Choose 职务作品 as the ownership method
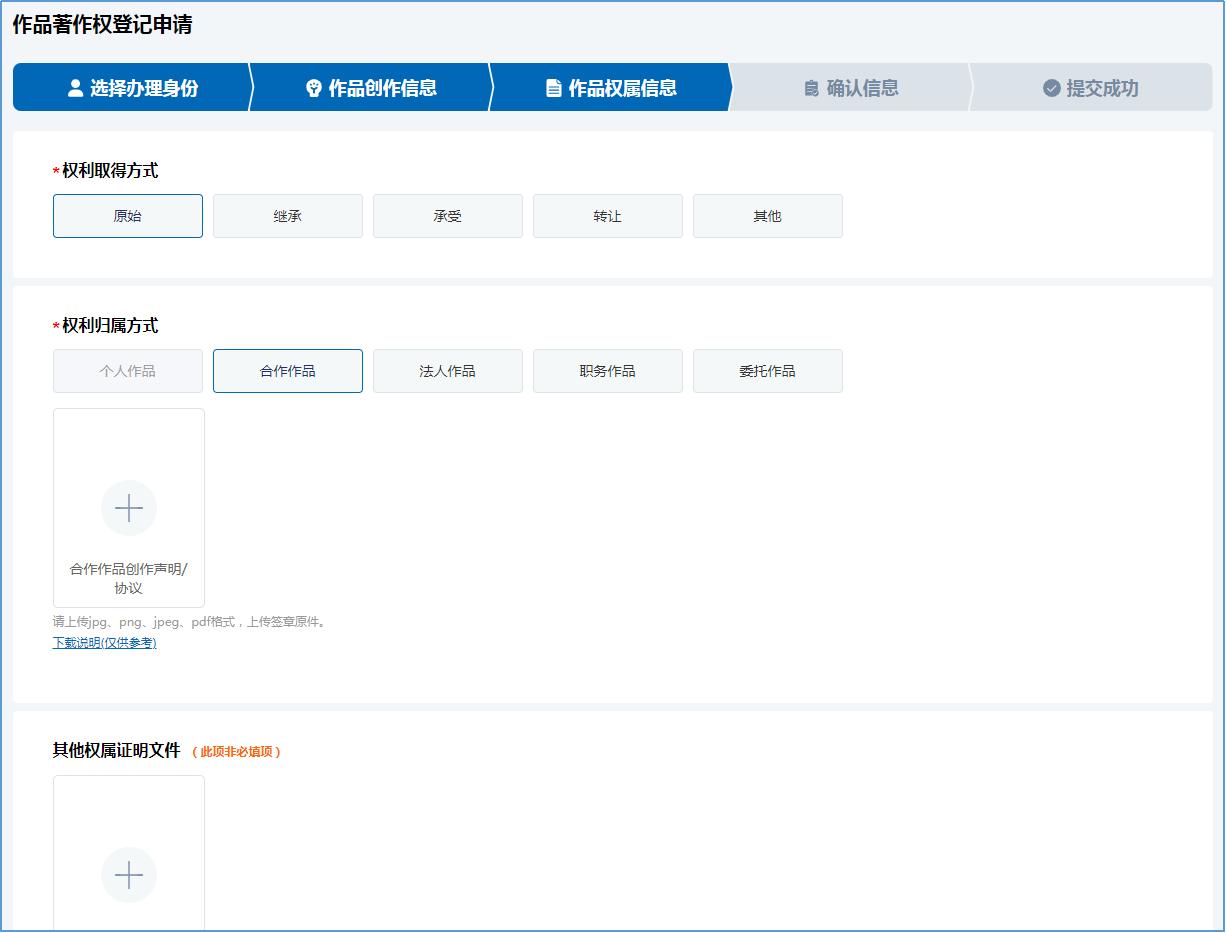 click(x=607, y=371)
